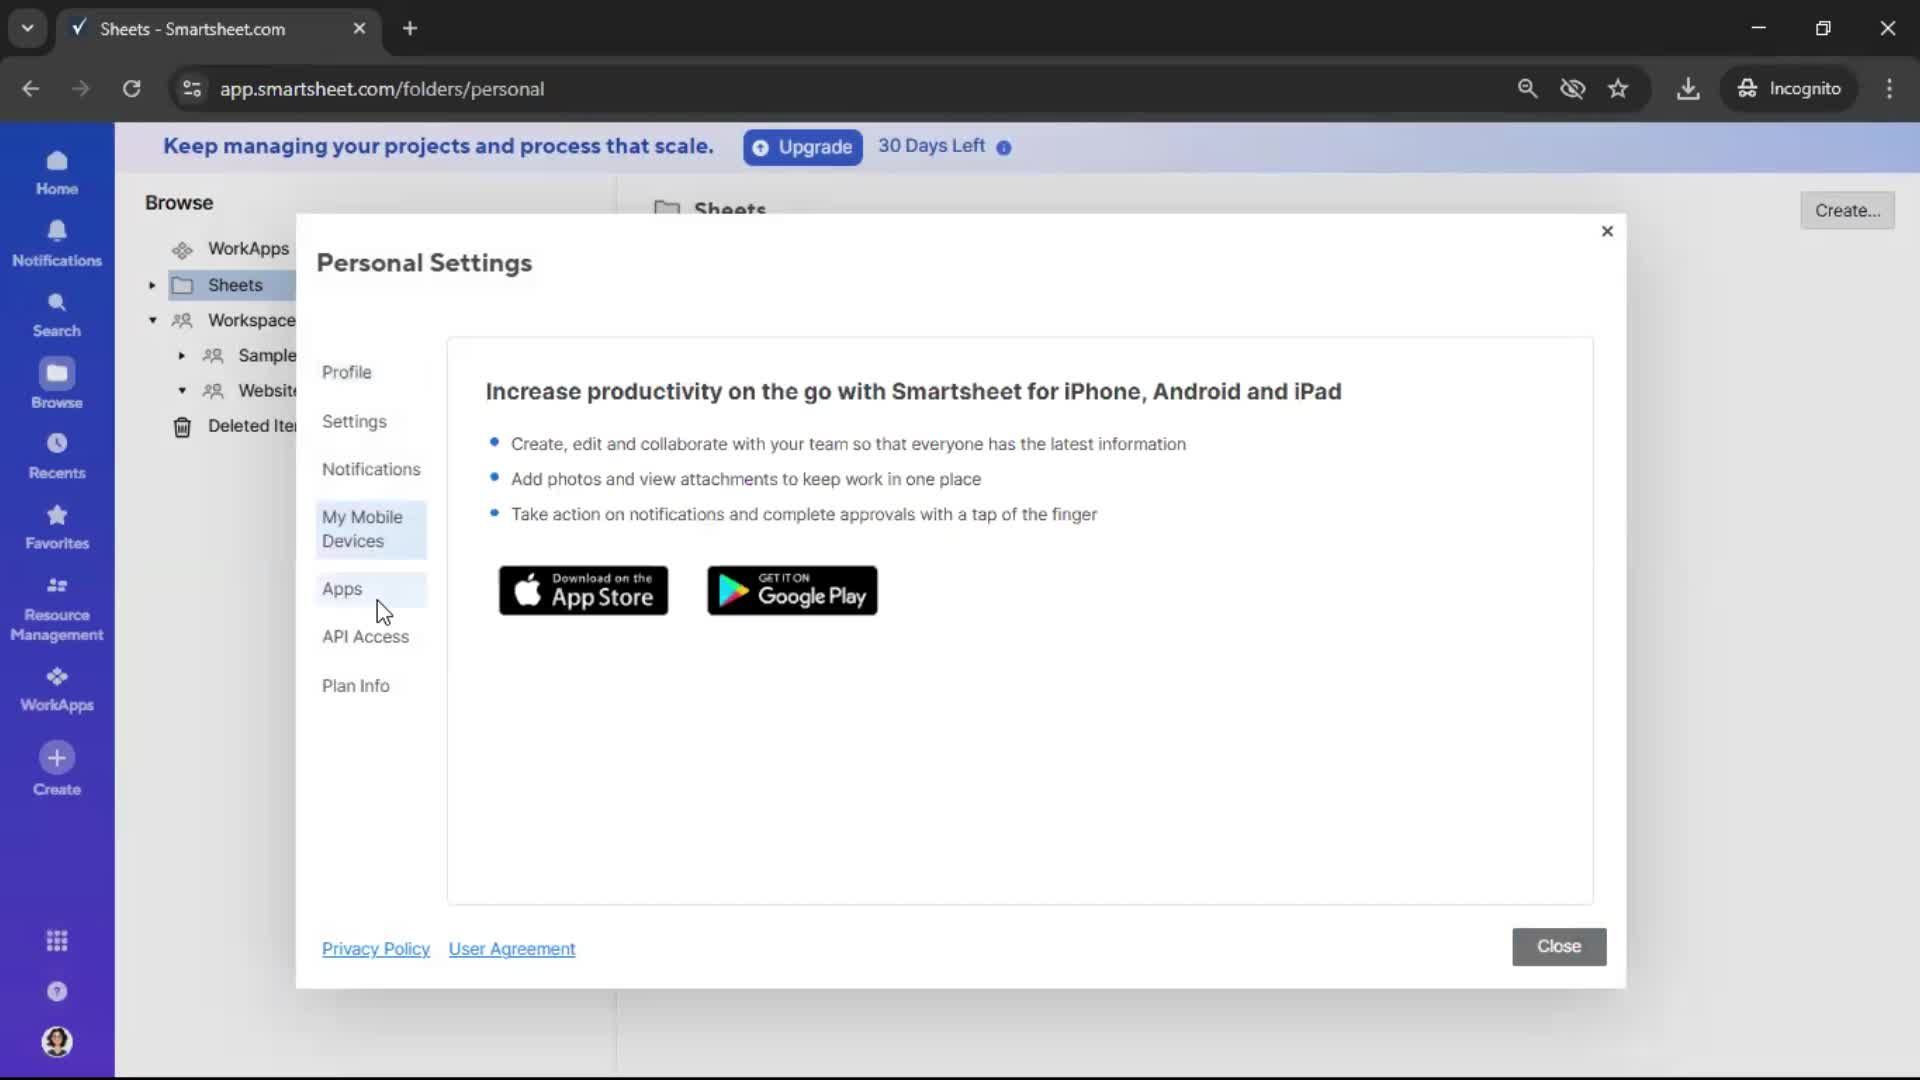The width and height of the screenshot is (1920, 1080).
Task: Open the WorkApps icon in sidebar
Action: (57, 687)
